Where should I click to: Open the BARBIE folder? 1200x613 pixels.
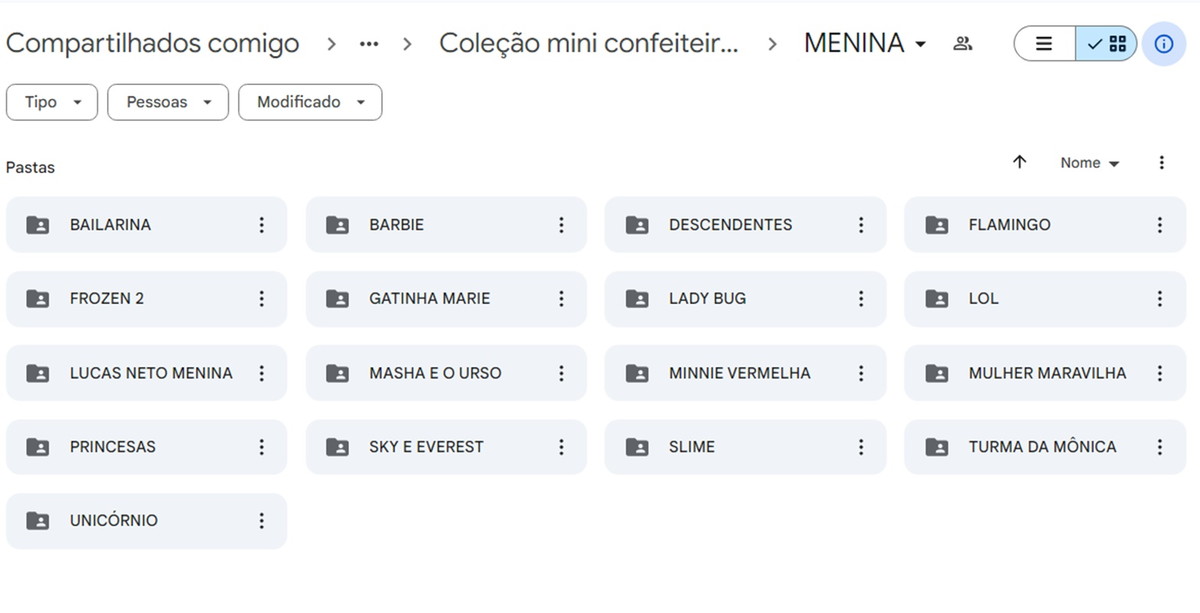point(446,225)
